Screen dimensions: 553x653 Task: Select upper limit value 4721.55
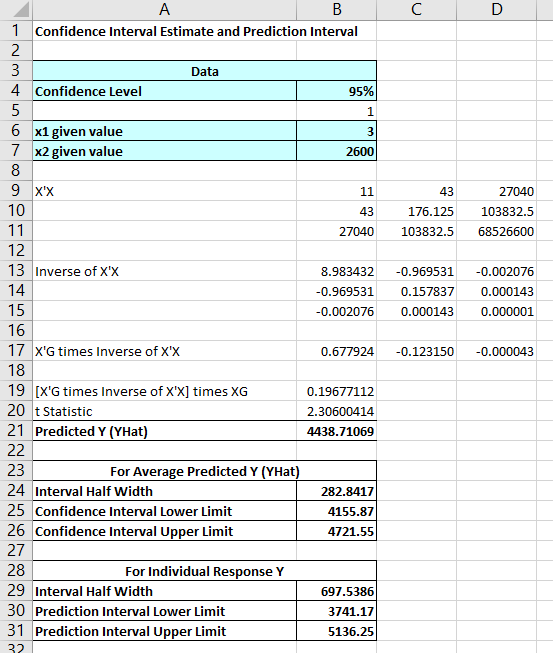click(336, 531)
